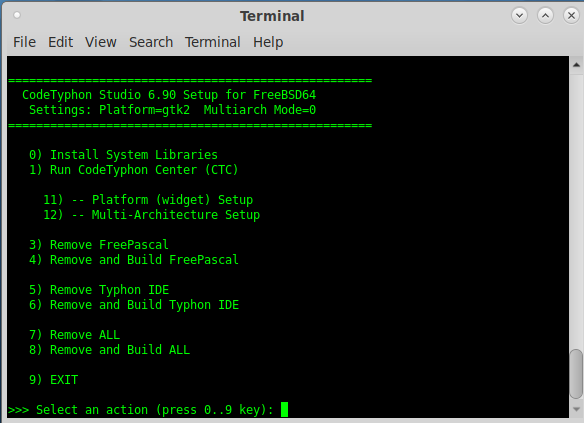Close the Terminal window
Image resolution: width=584 pixels, height=423 pixels.
point(571,16)
